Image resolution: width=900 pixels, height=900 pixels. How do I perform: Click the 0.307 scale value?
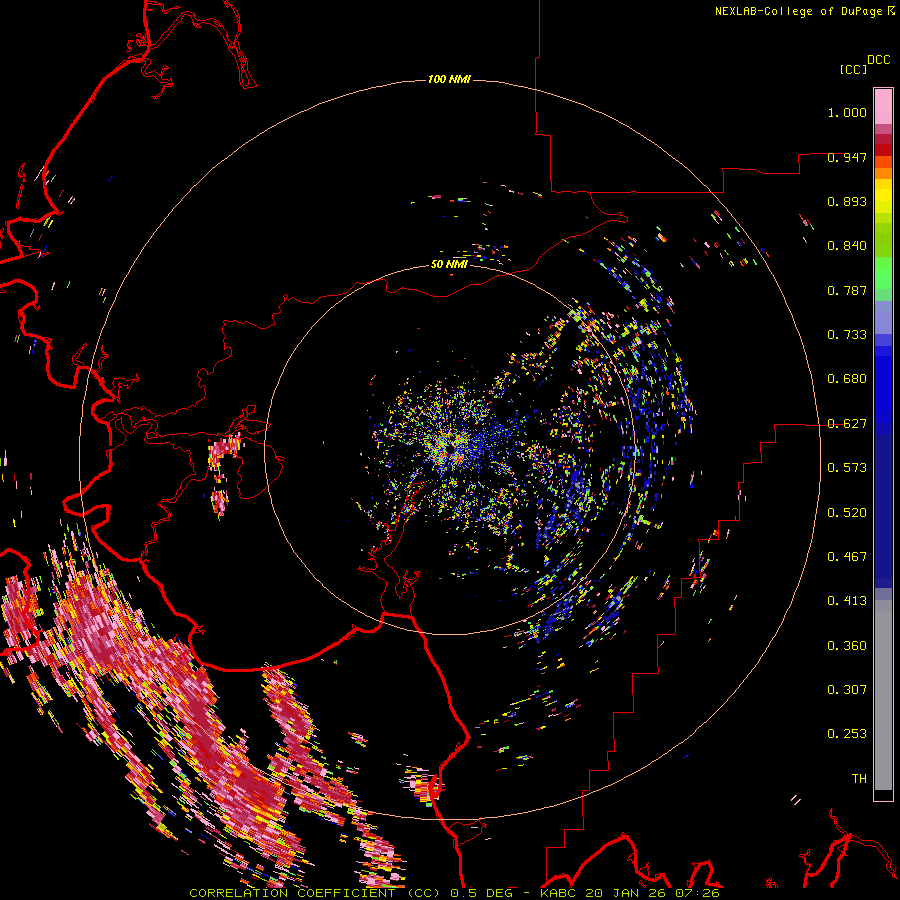point(847,690)
